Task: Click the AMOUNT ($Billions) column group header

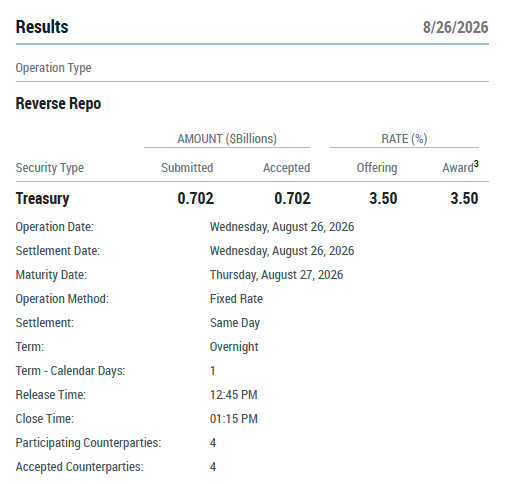Action: click(227, 139)
